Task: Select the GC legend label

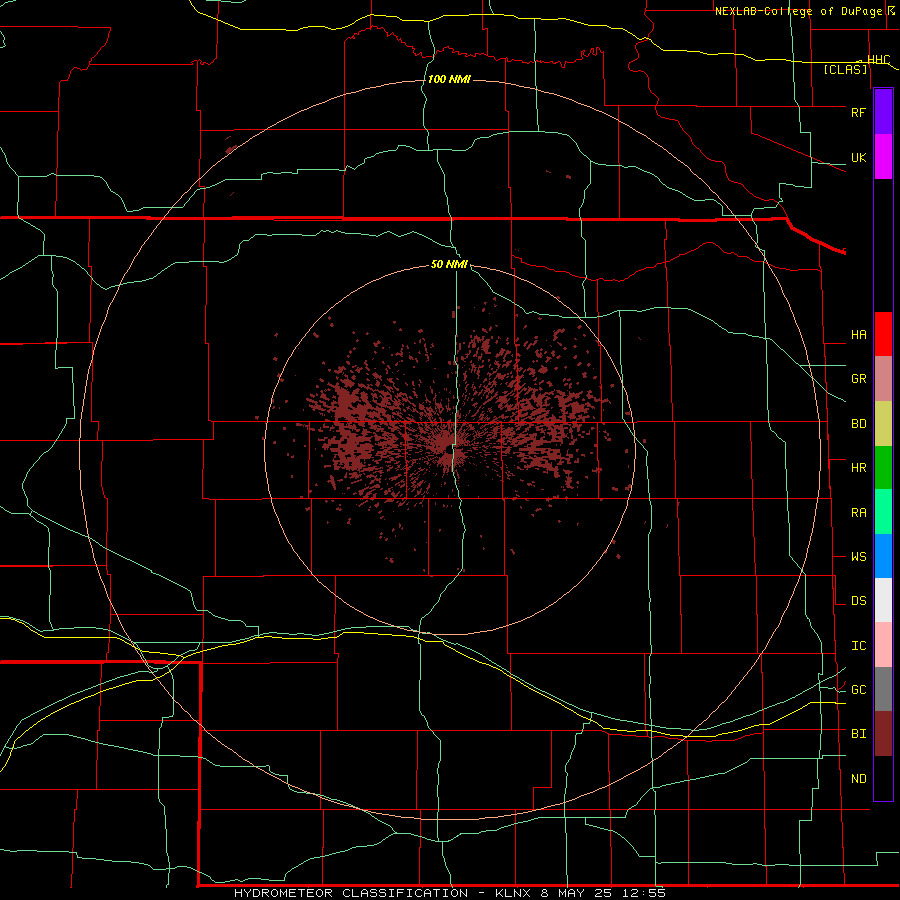Action: pos(858,689)
